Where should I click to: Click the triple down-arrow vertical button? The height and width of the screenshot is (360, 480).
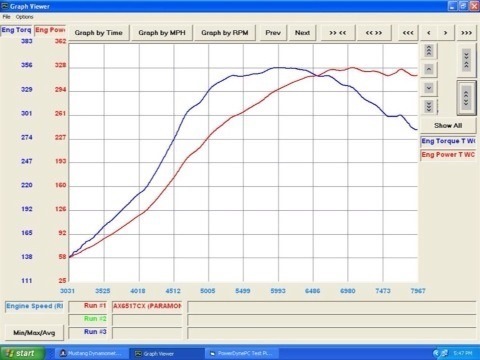[x=429, y=107]
